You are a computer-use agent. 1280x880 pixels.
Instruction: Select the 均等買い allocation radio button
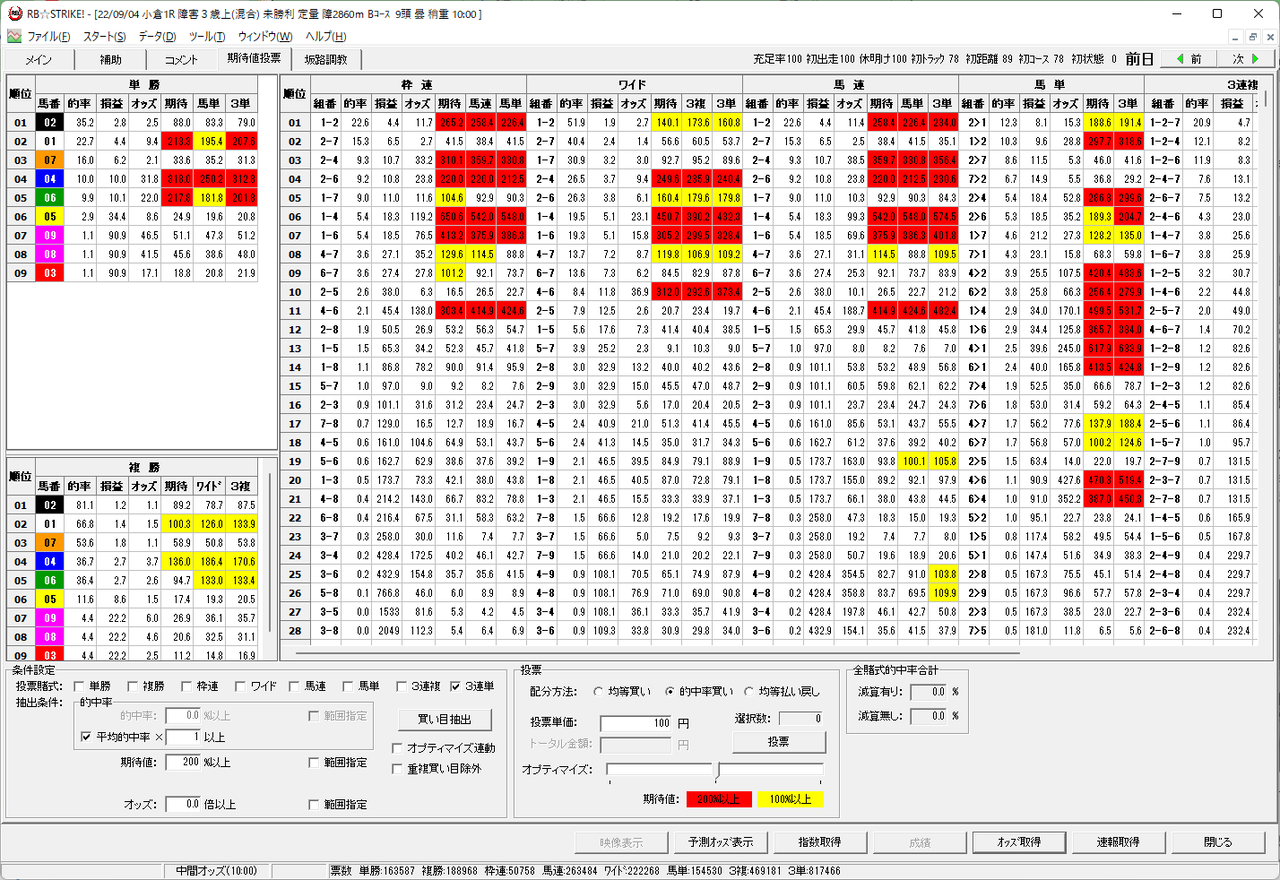[599, 691]
